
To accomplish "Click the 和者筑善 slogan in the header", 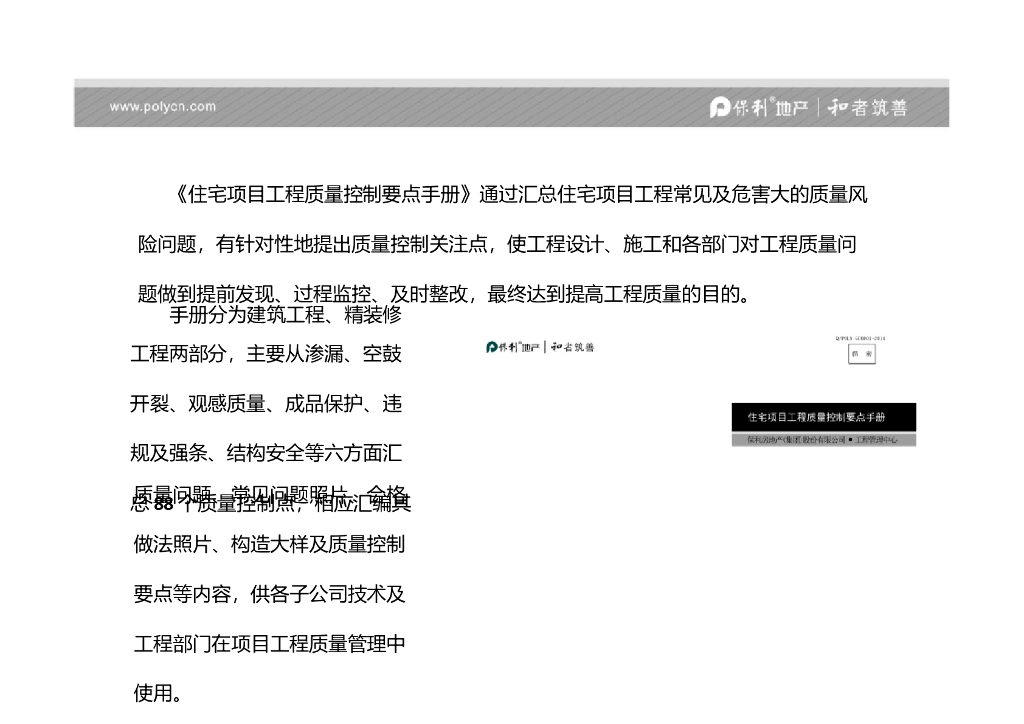I will (x=868, y=108).
